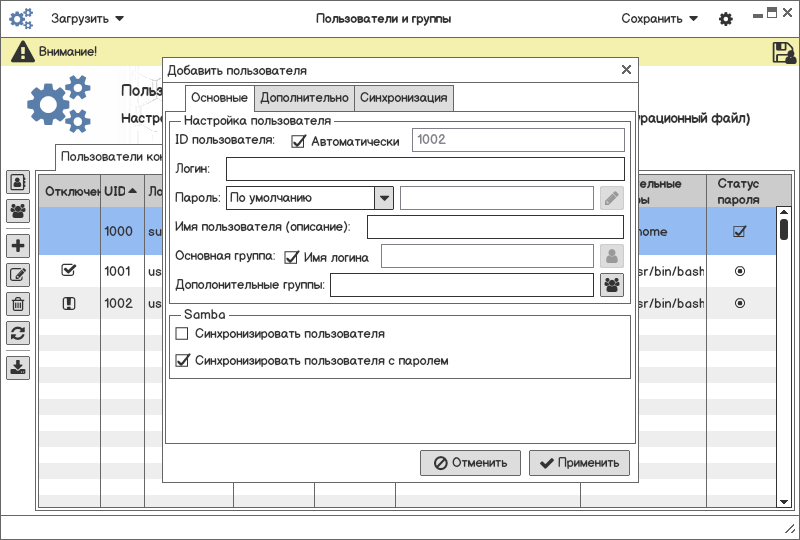Close the Добавить пользователя dialog
800x540 pixels.
627,69
